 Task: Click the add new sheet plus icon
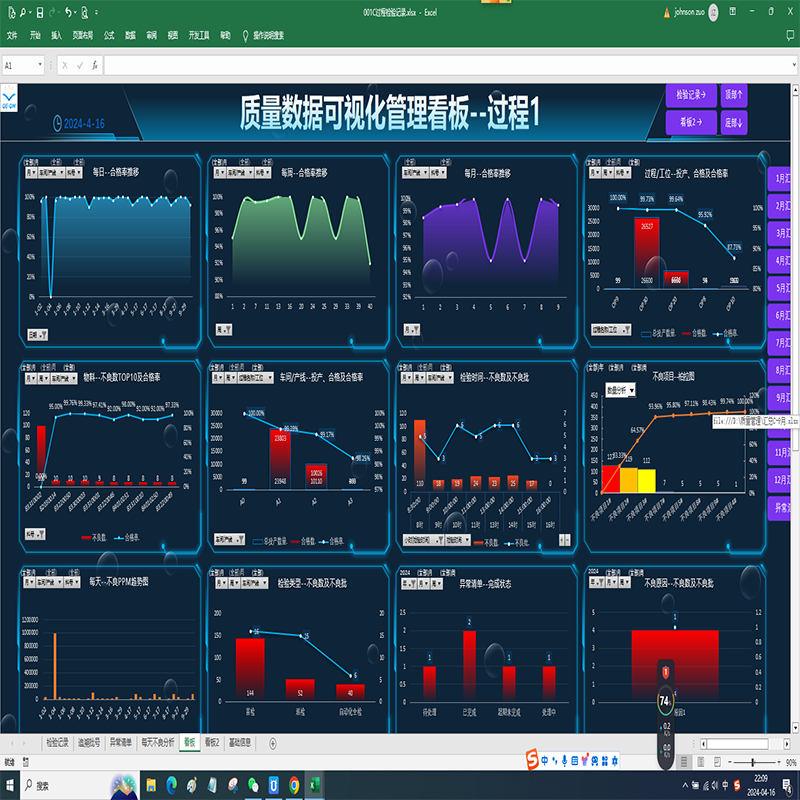coord(272,743)
